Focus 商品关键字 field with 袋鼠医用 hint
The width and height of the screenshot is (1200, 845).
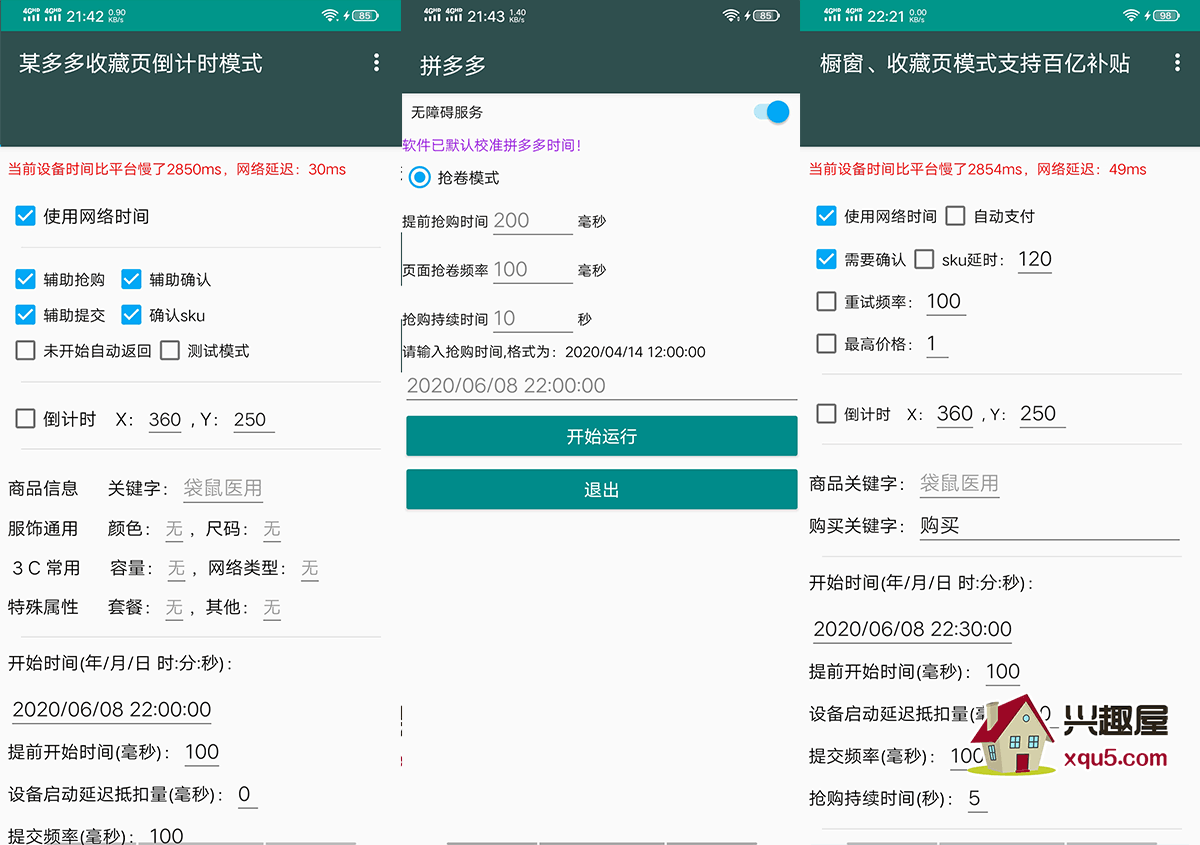pyautogui.click(x=960, y=484)
